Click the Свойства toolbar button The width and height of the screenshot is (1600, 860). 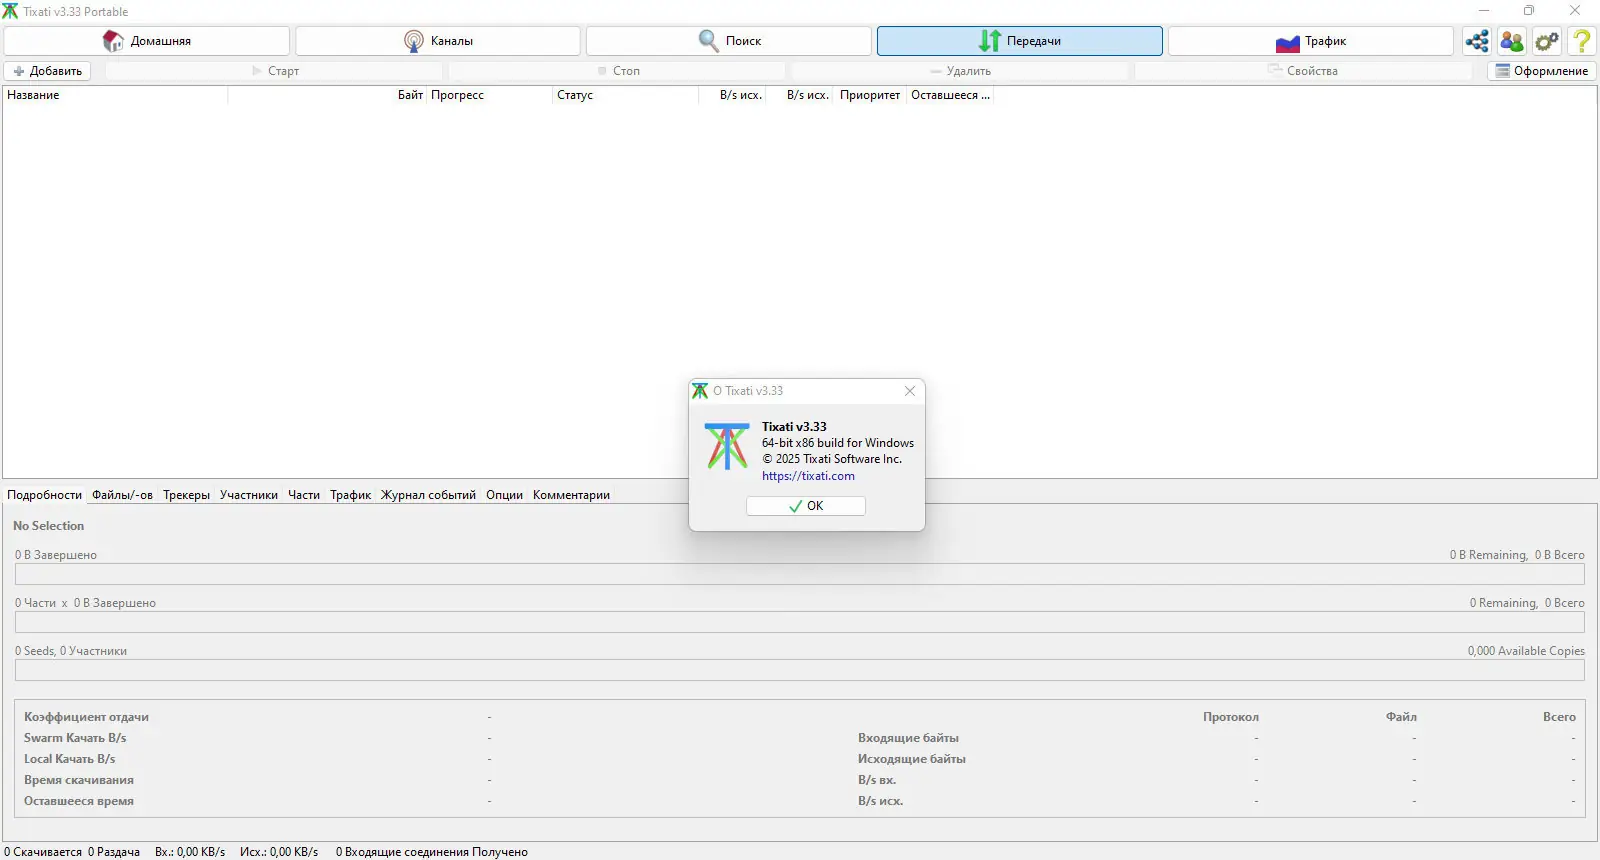[x=1303, y=71]
